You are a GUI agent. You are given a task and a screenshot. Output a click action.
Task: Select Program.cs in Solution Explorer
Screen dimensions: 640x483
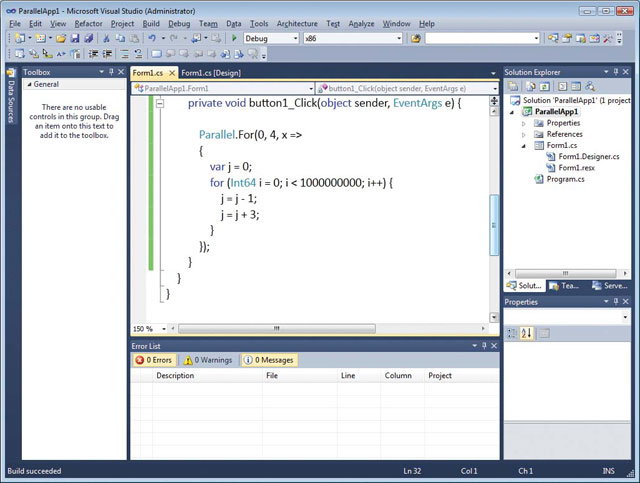(x=565, y=179)
